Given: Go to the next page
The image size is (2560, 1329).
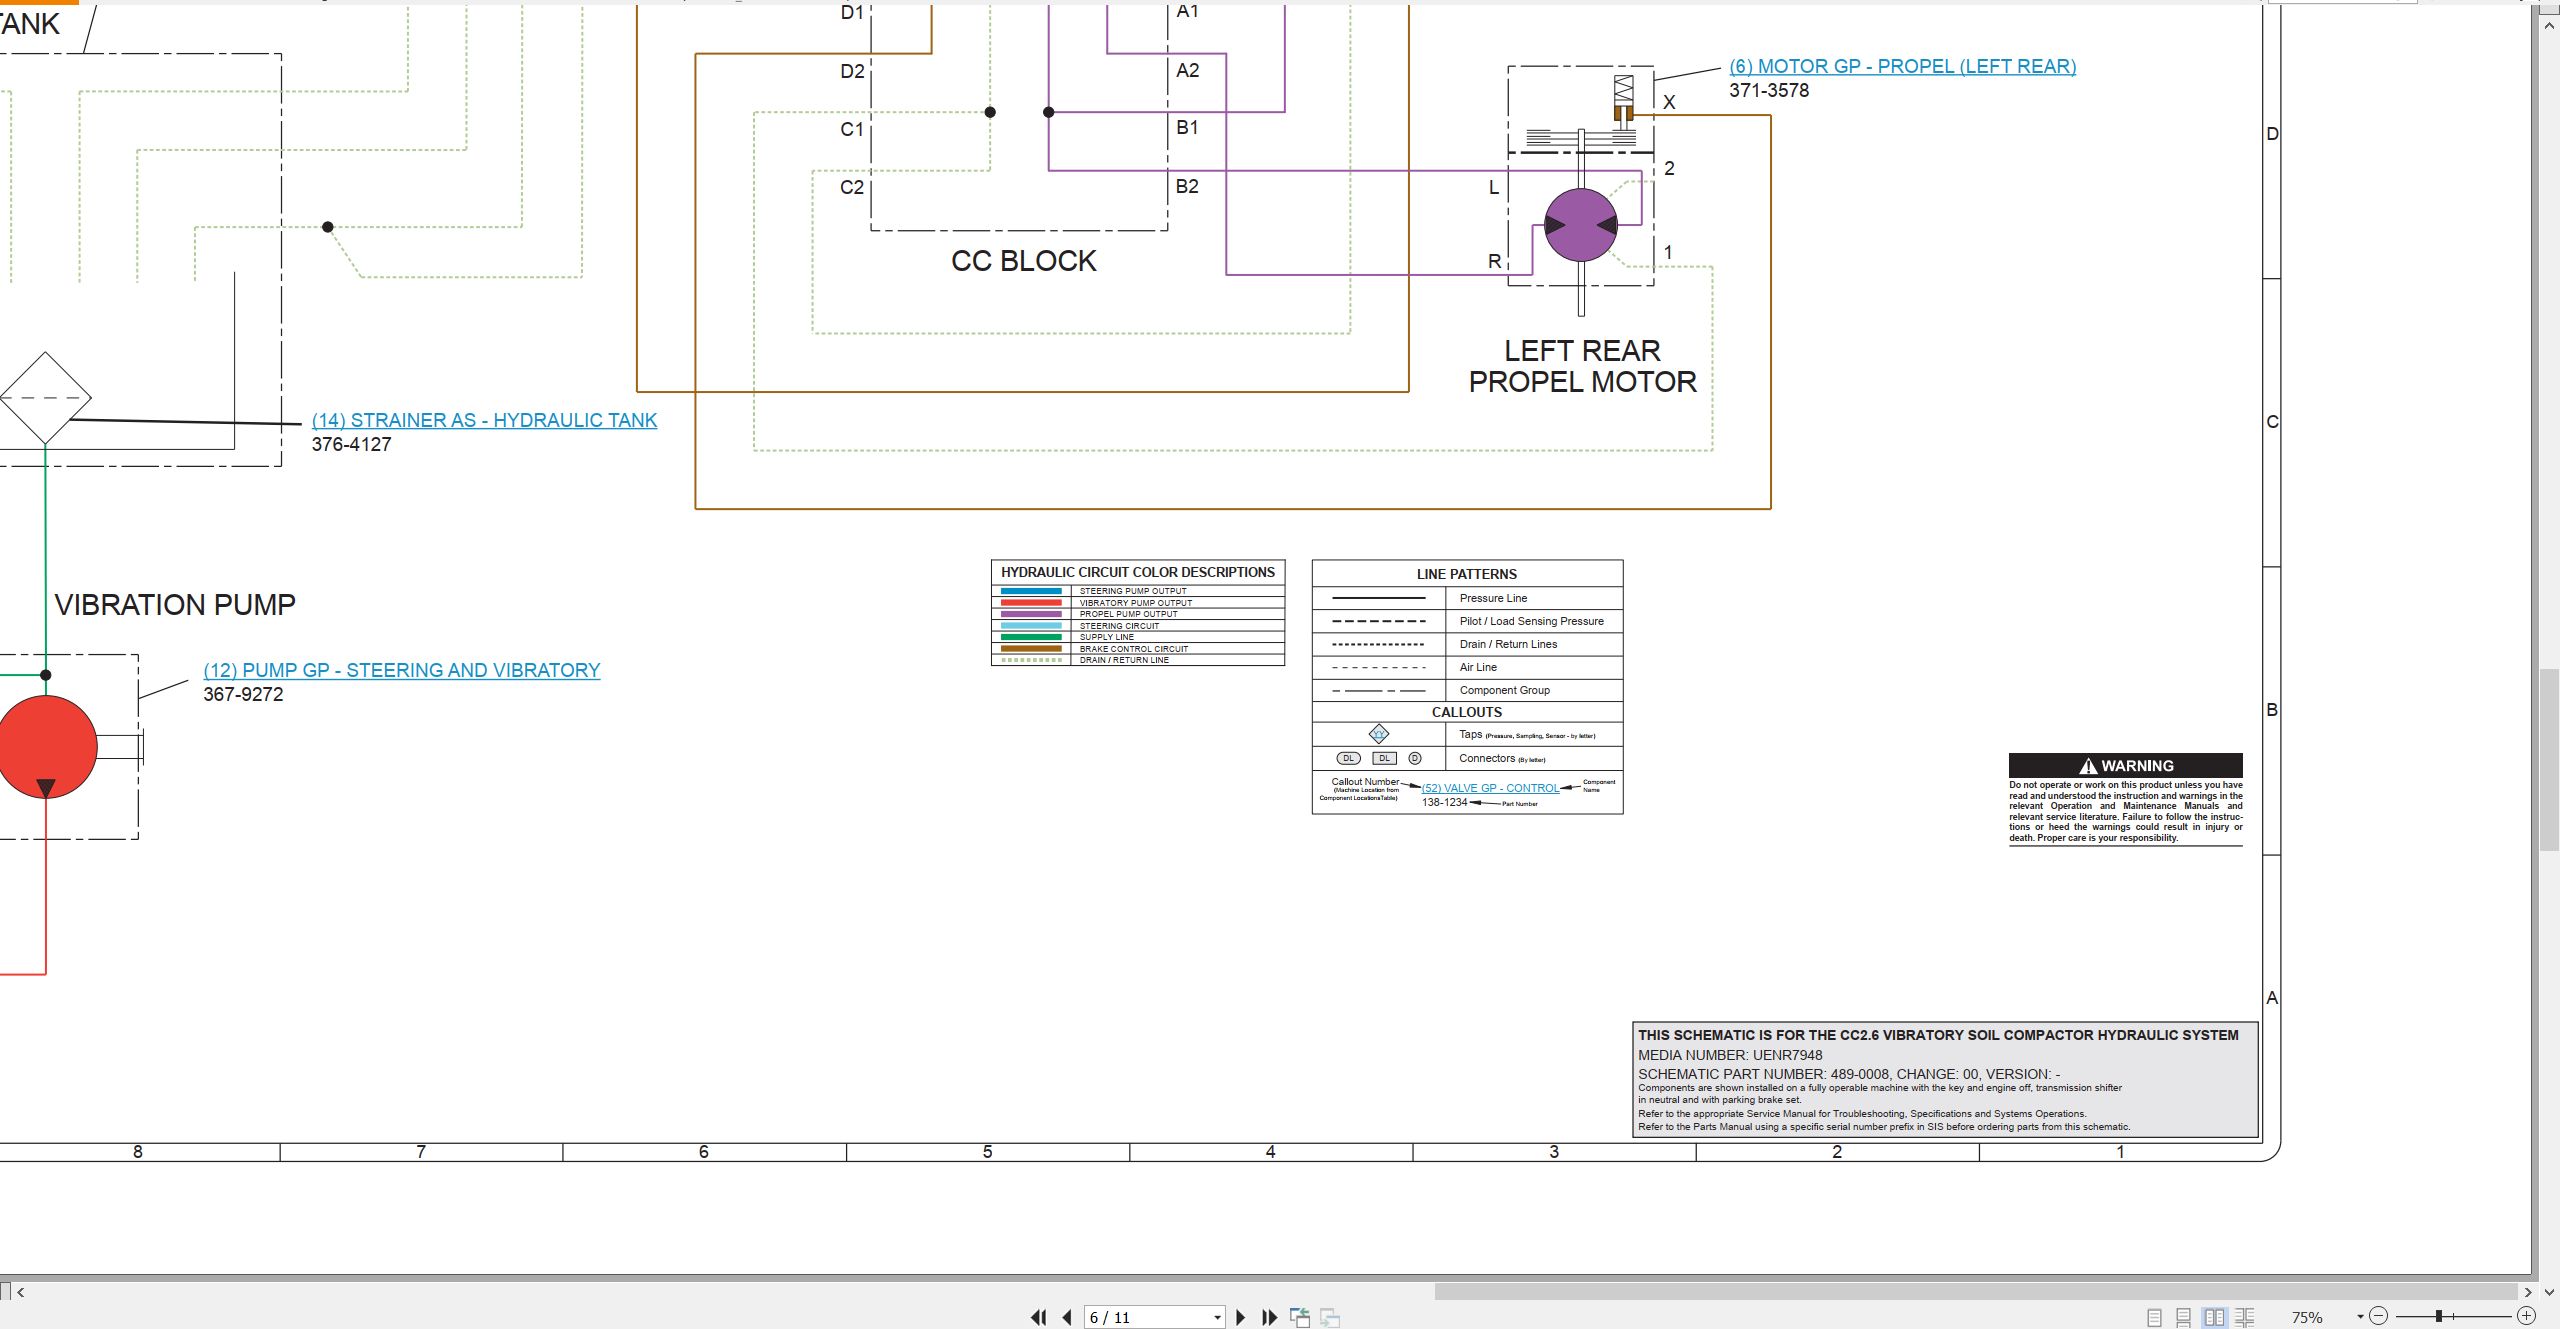Looking at the screenshot, I should pyautogui.click(x=1241, y=1317).
